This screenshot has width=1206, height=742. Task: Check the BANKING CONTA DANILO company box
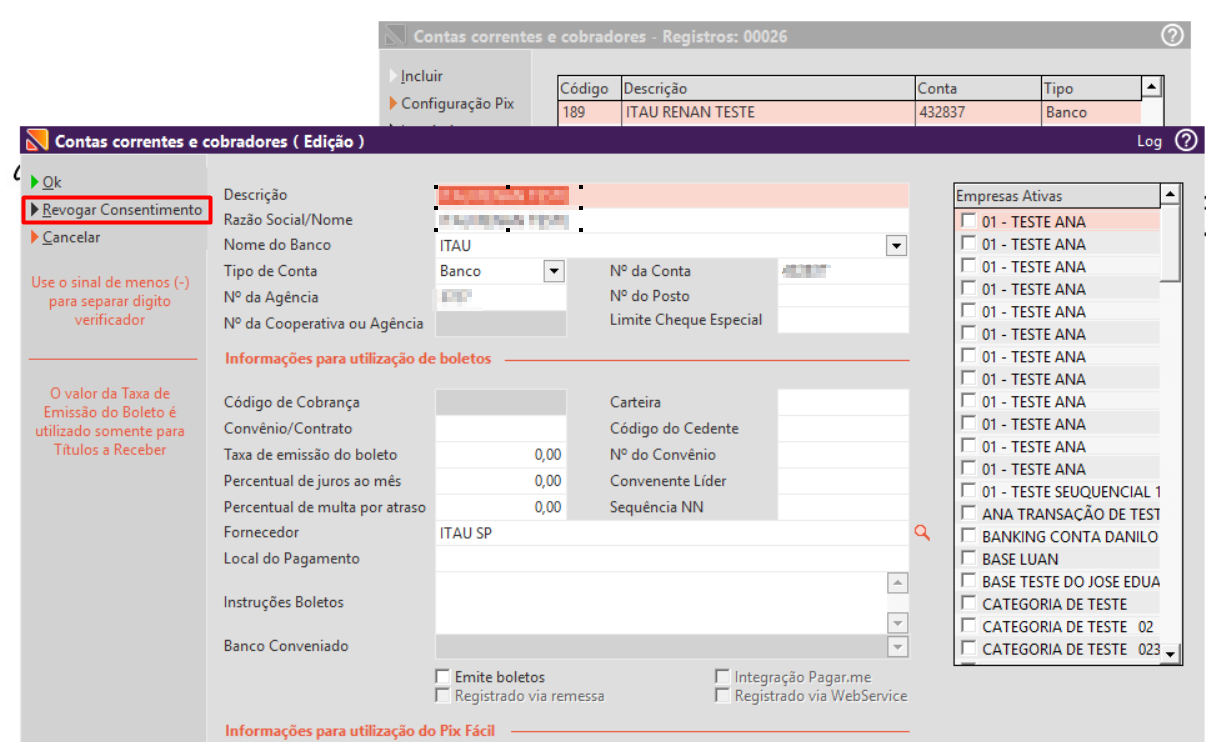(x=969, y=536)
